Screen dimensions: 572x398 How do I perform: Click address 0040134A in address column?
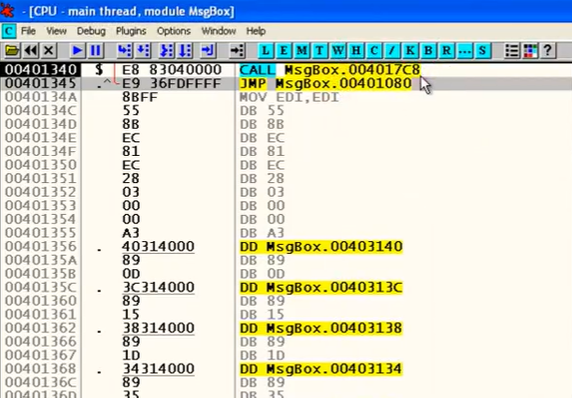40,97
